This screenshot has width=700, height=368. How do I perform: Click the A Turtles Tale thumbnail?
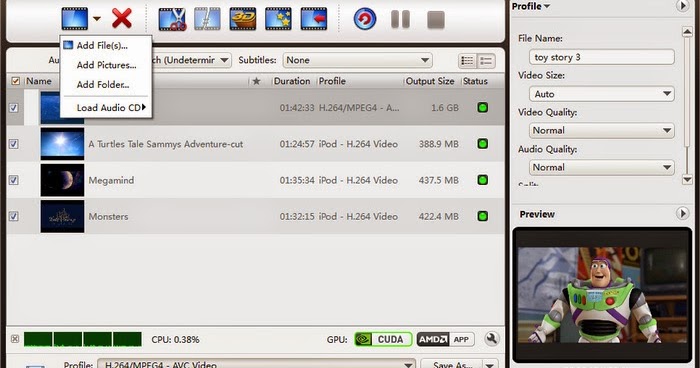(x=62, y=144)
